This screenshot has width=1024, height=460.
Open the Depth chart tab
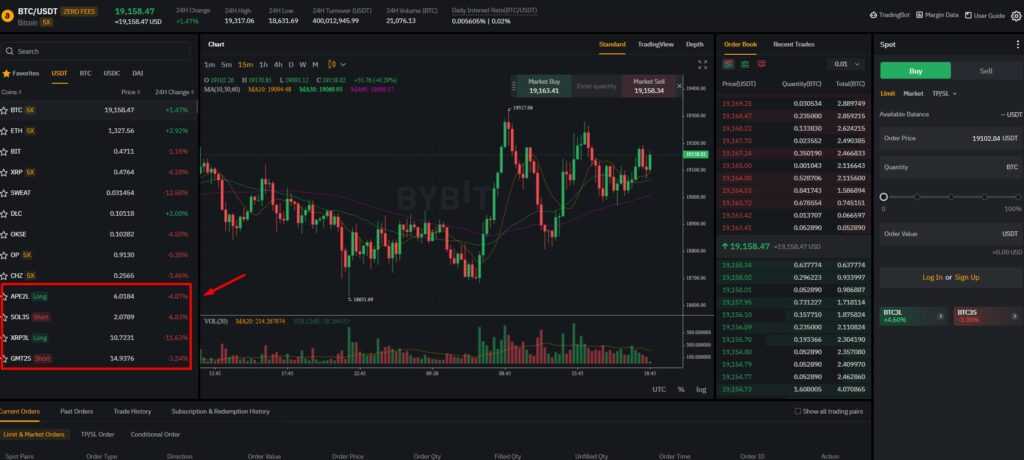695,44
